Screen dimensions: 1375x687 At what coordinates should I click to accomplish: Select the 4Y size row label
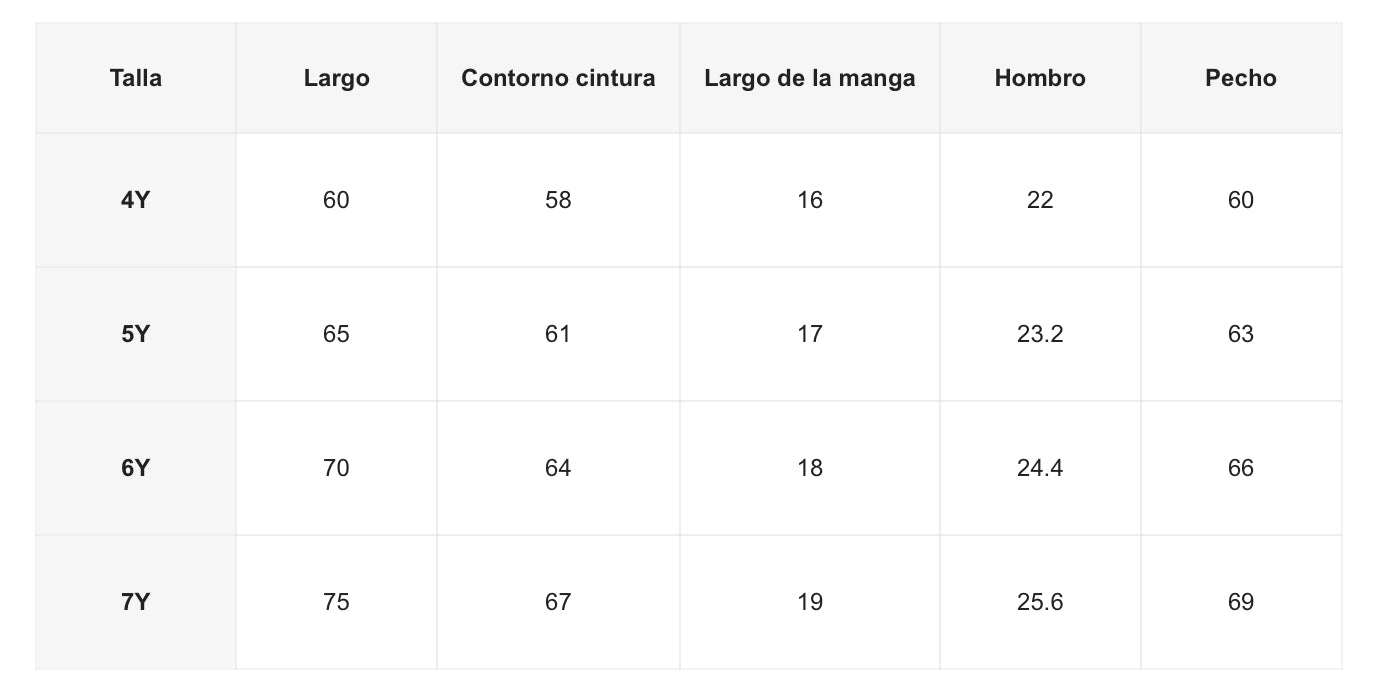pyautogui.click(x=136, y=200)
